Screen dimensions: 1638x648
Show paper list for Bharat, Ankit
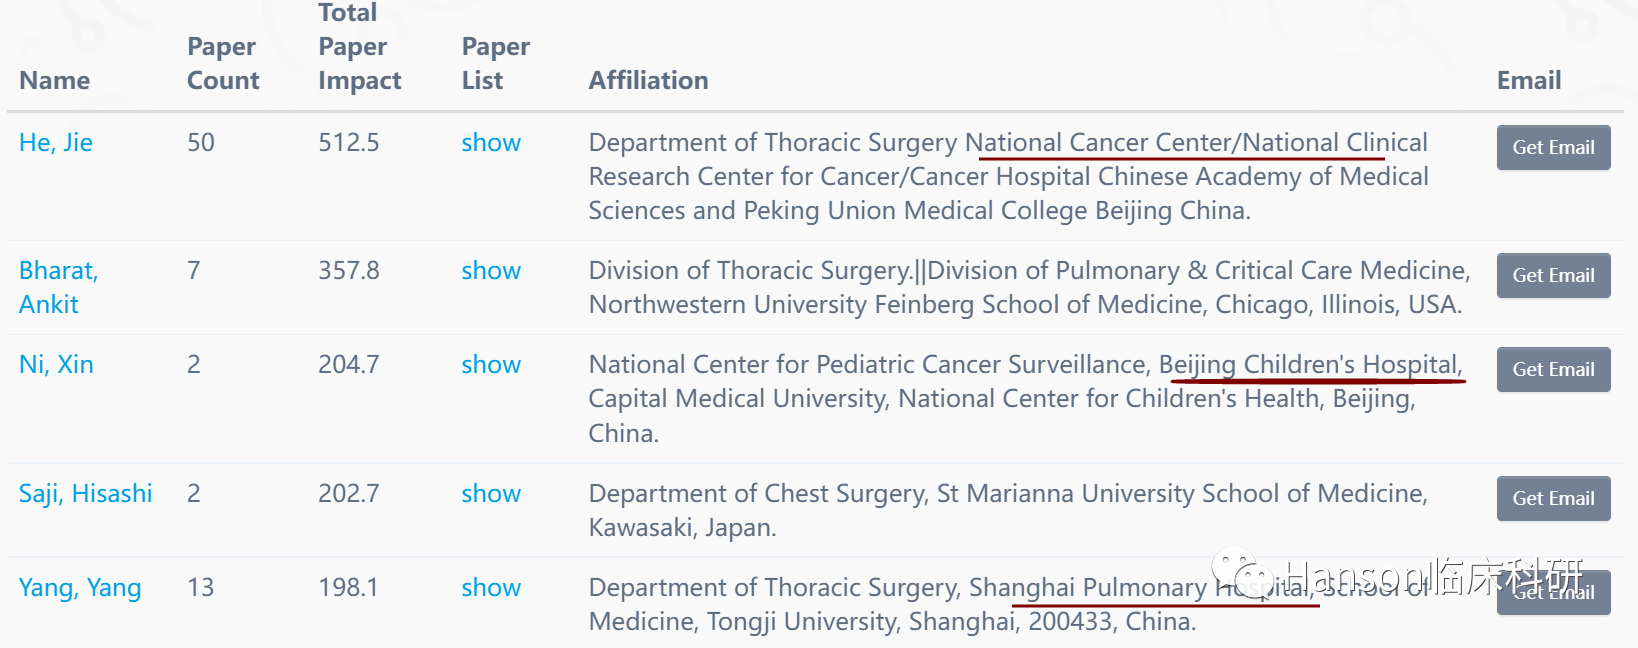491,271
